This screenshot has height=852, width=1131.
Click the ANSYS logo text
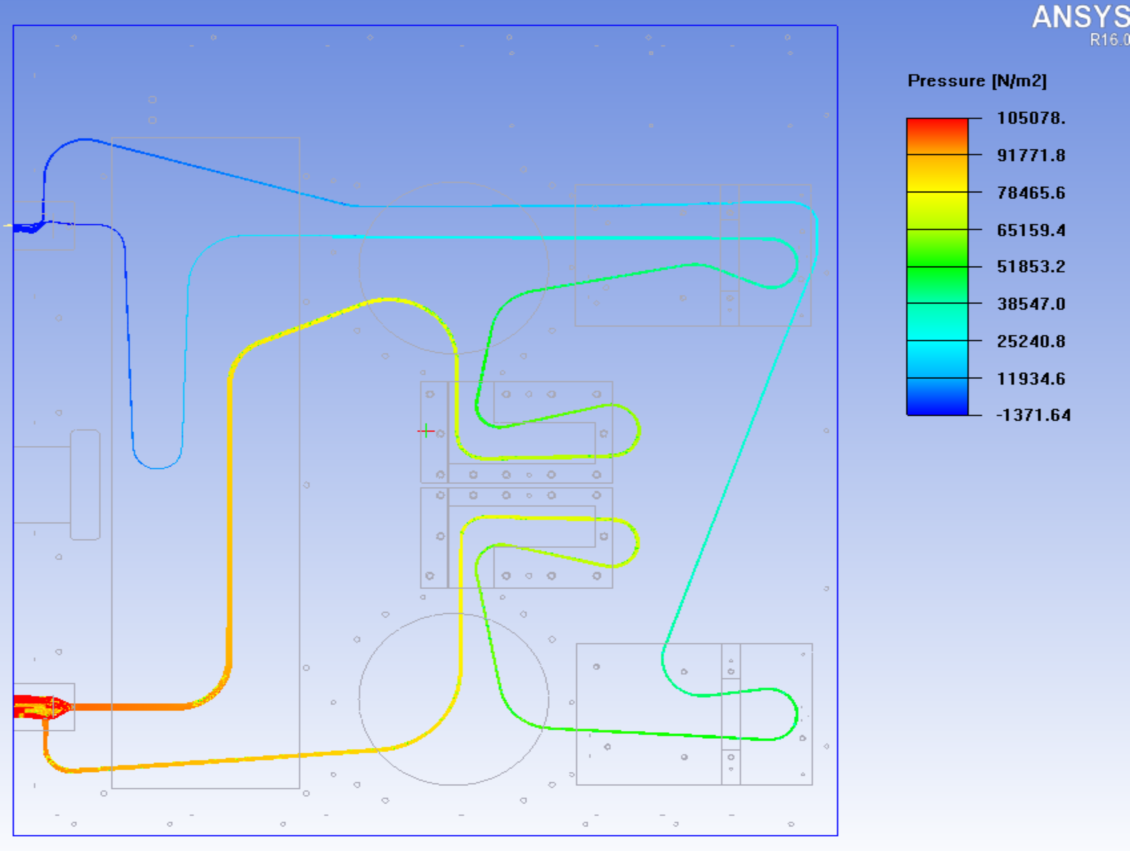click(x=1080, y=17)
